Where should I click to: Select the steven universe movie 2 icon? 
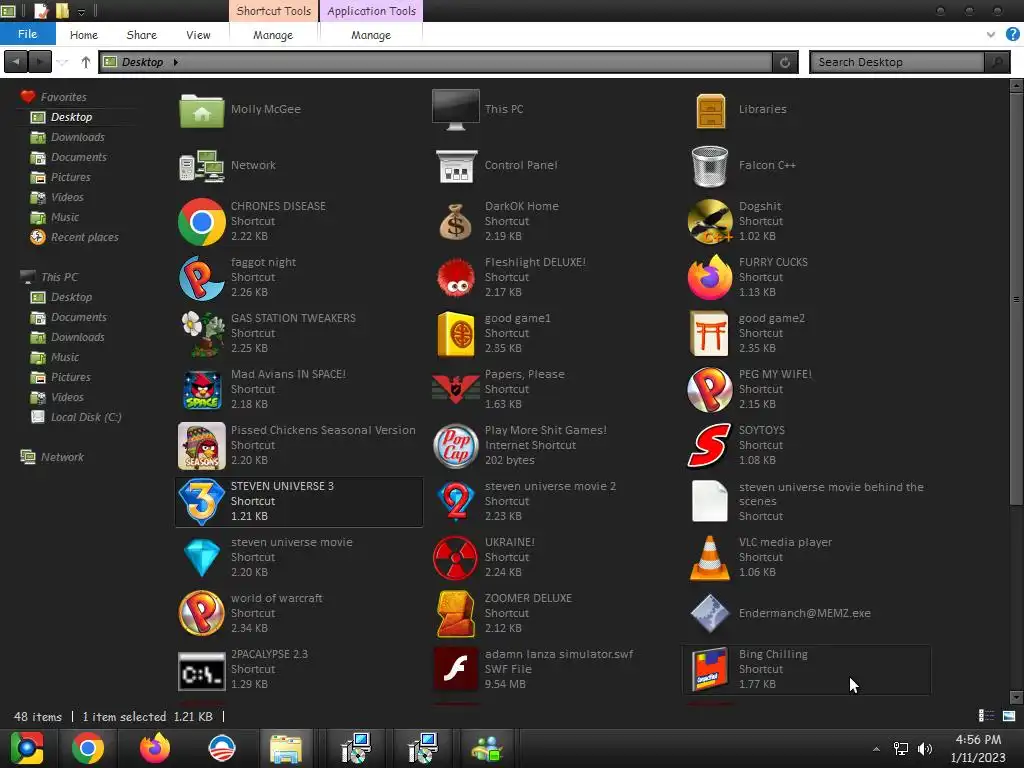coord(456,502)
